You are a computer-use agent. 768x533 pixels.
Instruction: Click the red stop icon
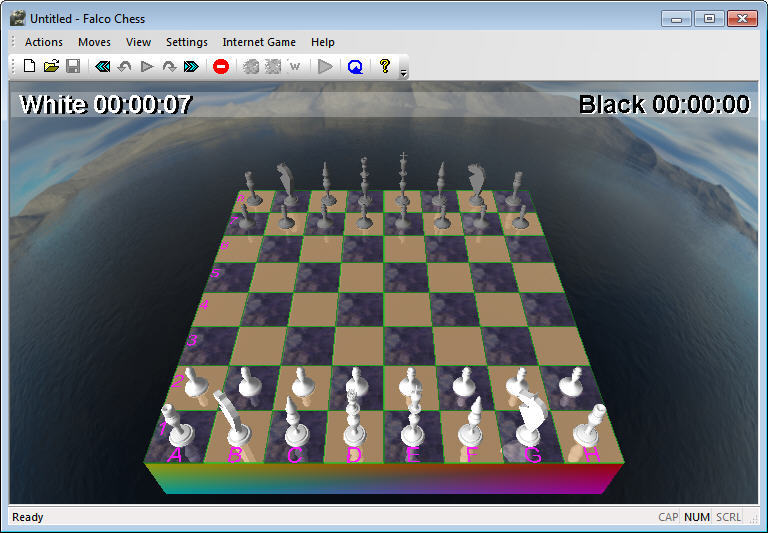pyautogui.click(x=221, y=66)
